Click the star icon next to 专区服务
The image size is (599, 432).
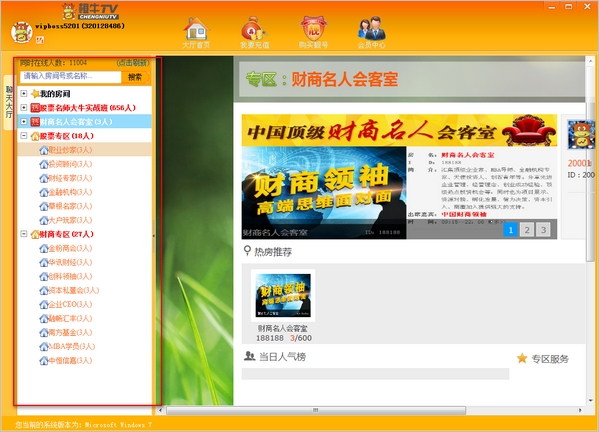pos(522,358)
